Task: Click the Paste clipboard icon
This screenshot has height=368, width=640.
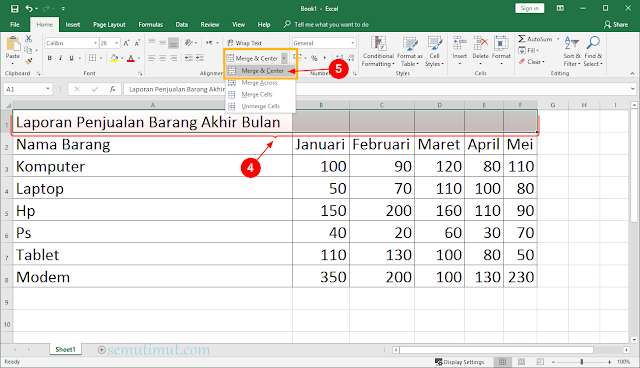Action: point(13,44)
